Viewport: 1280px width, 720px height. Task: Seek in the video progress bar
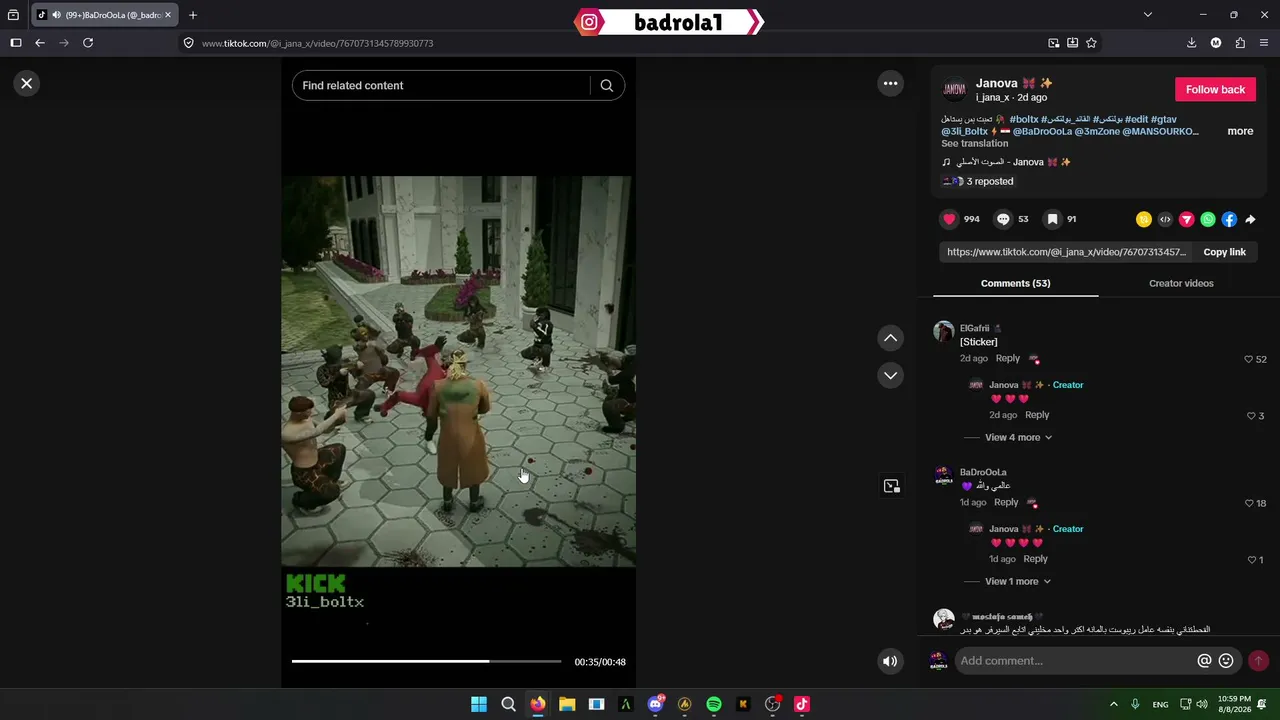click(x=427, y=661)
